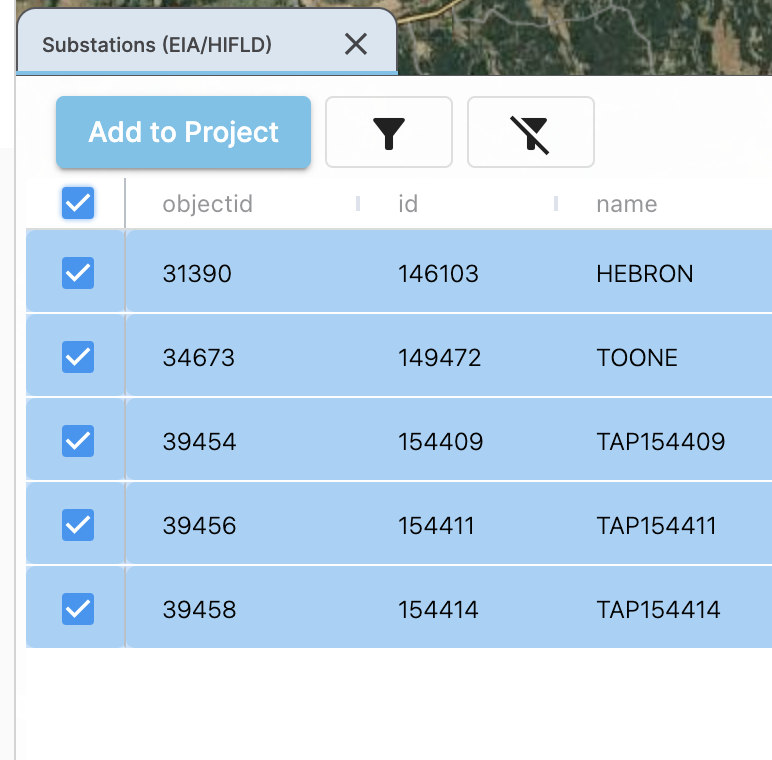The height and width of the screenshot is (760, 772).
Task: Click the name cell TAP154411
Action: tap(656, 526)
